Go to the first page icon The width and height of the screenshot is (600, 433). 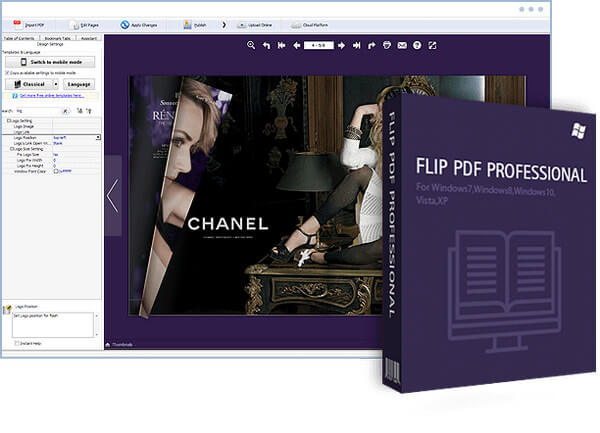[282, 46]
